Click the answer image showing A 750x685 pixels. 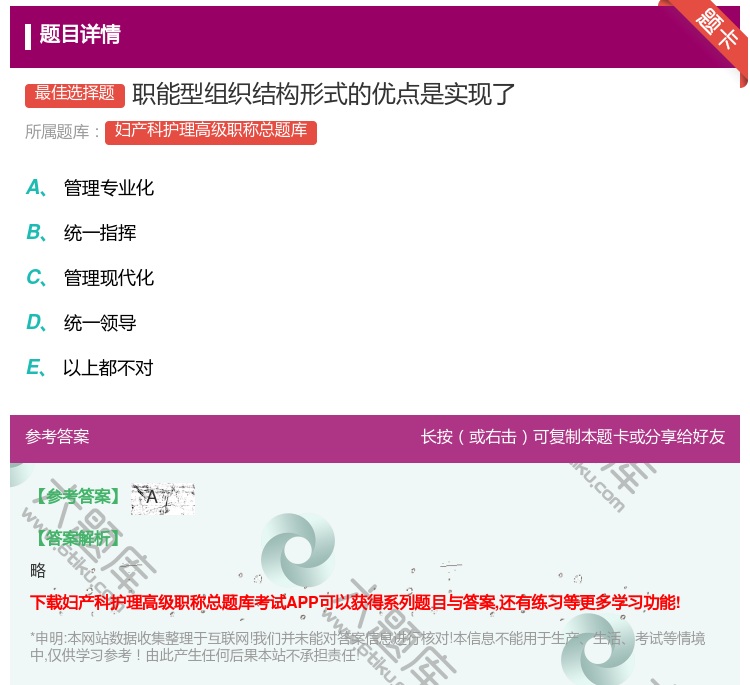click(163, 499)
